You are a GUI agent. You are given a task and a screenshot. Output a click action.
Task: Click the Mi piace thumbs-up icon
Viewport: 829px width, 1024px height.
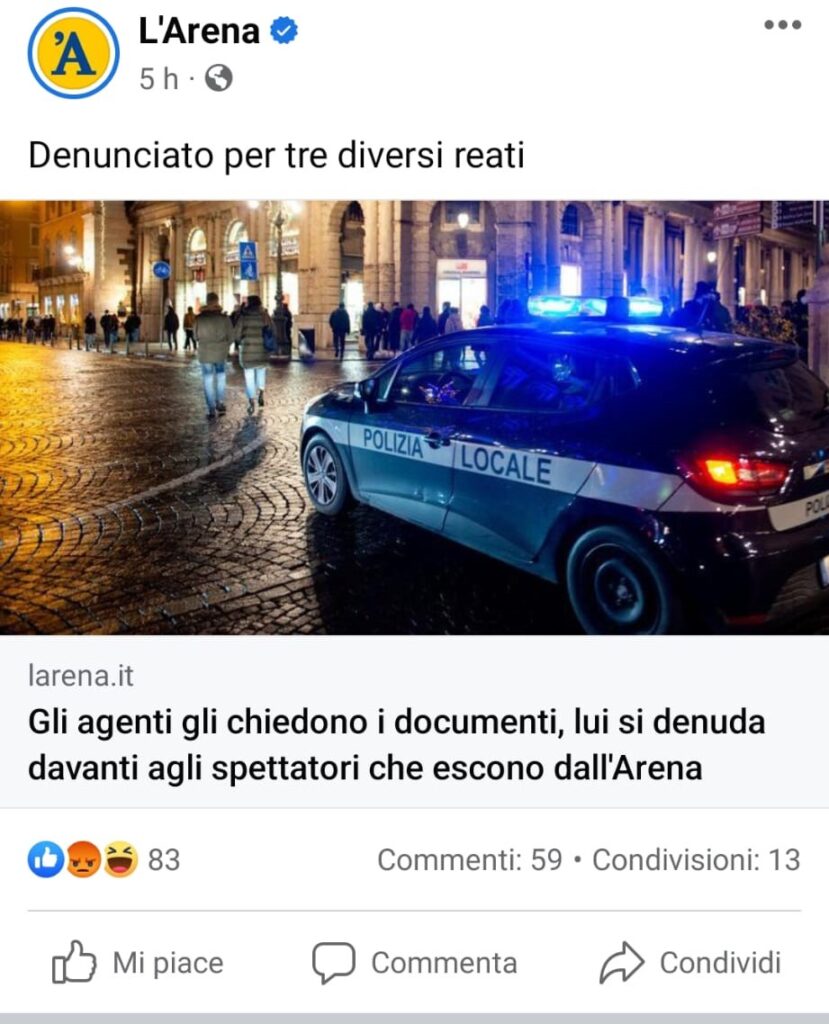click(74, 962)
